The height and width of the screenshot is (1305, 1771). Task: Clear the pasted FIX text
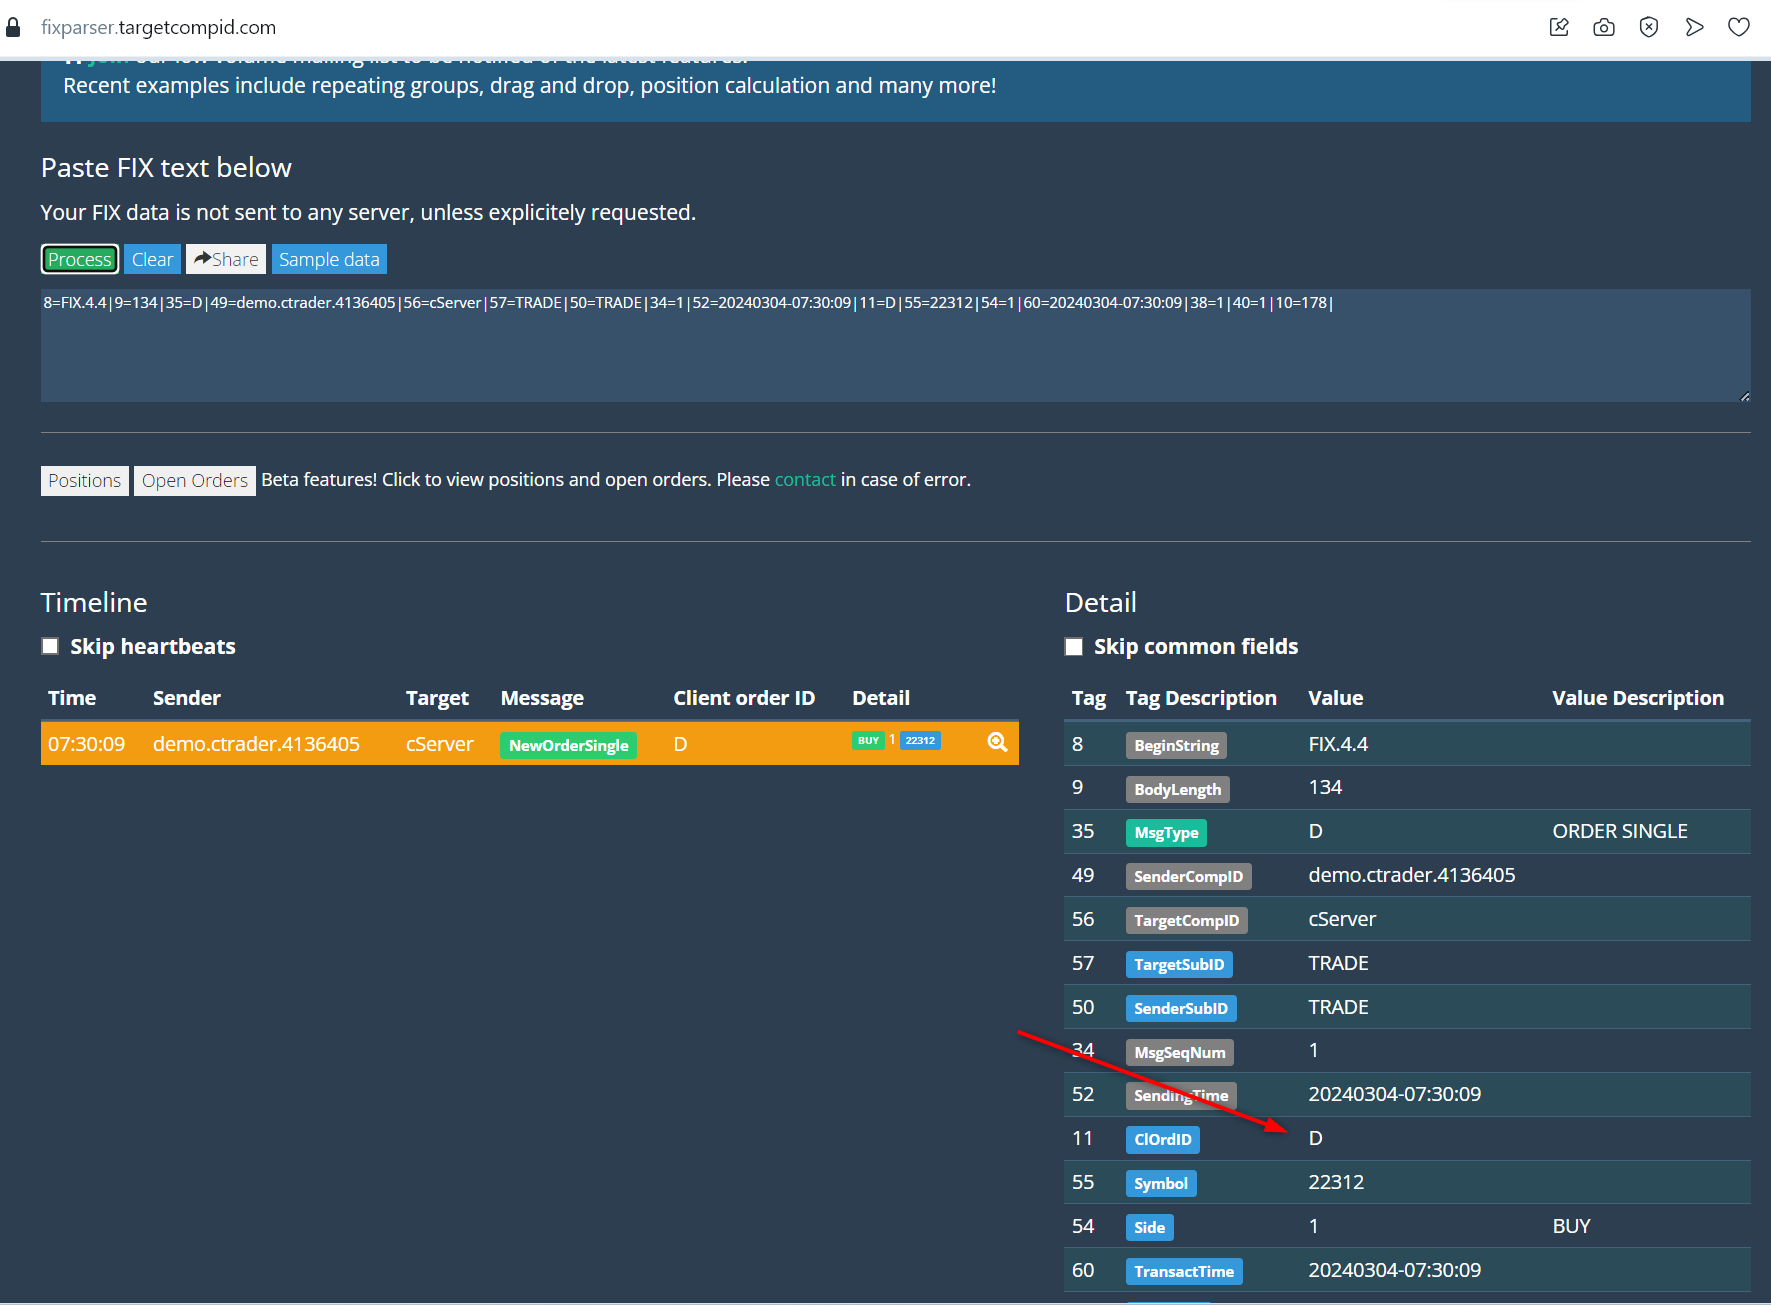click(x=152, y=259)
